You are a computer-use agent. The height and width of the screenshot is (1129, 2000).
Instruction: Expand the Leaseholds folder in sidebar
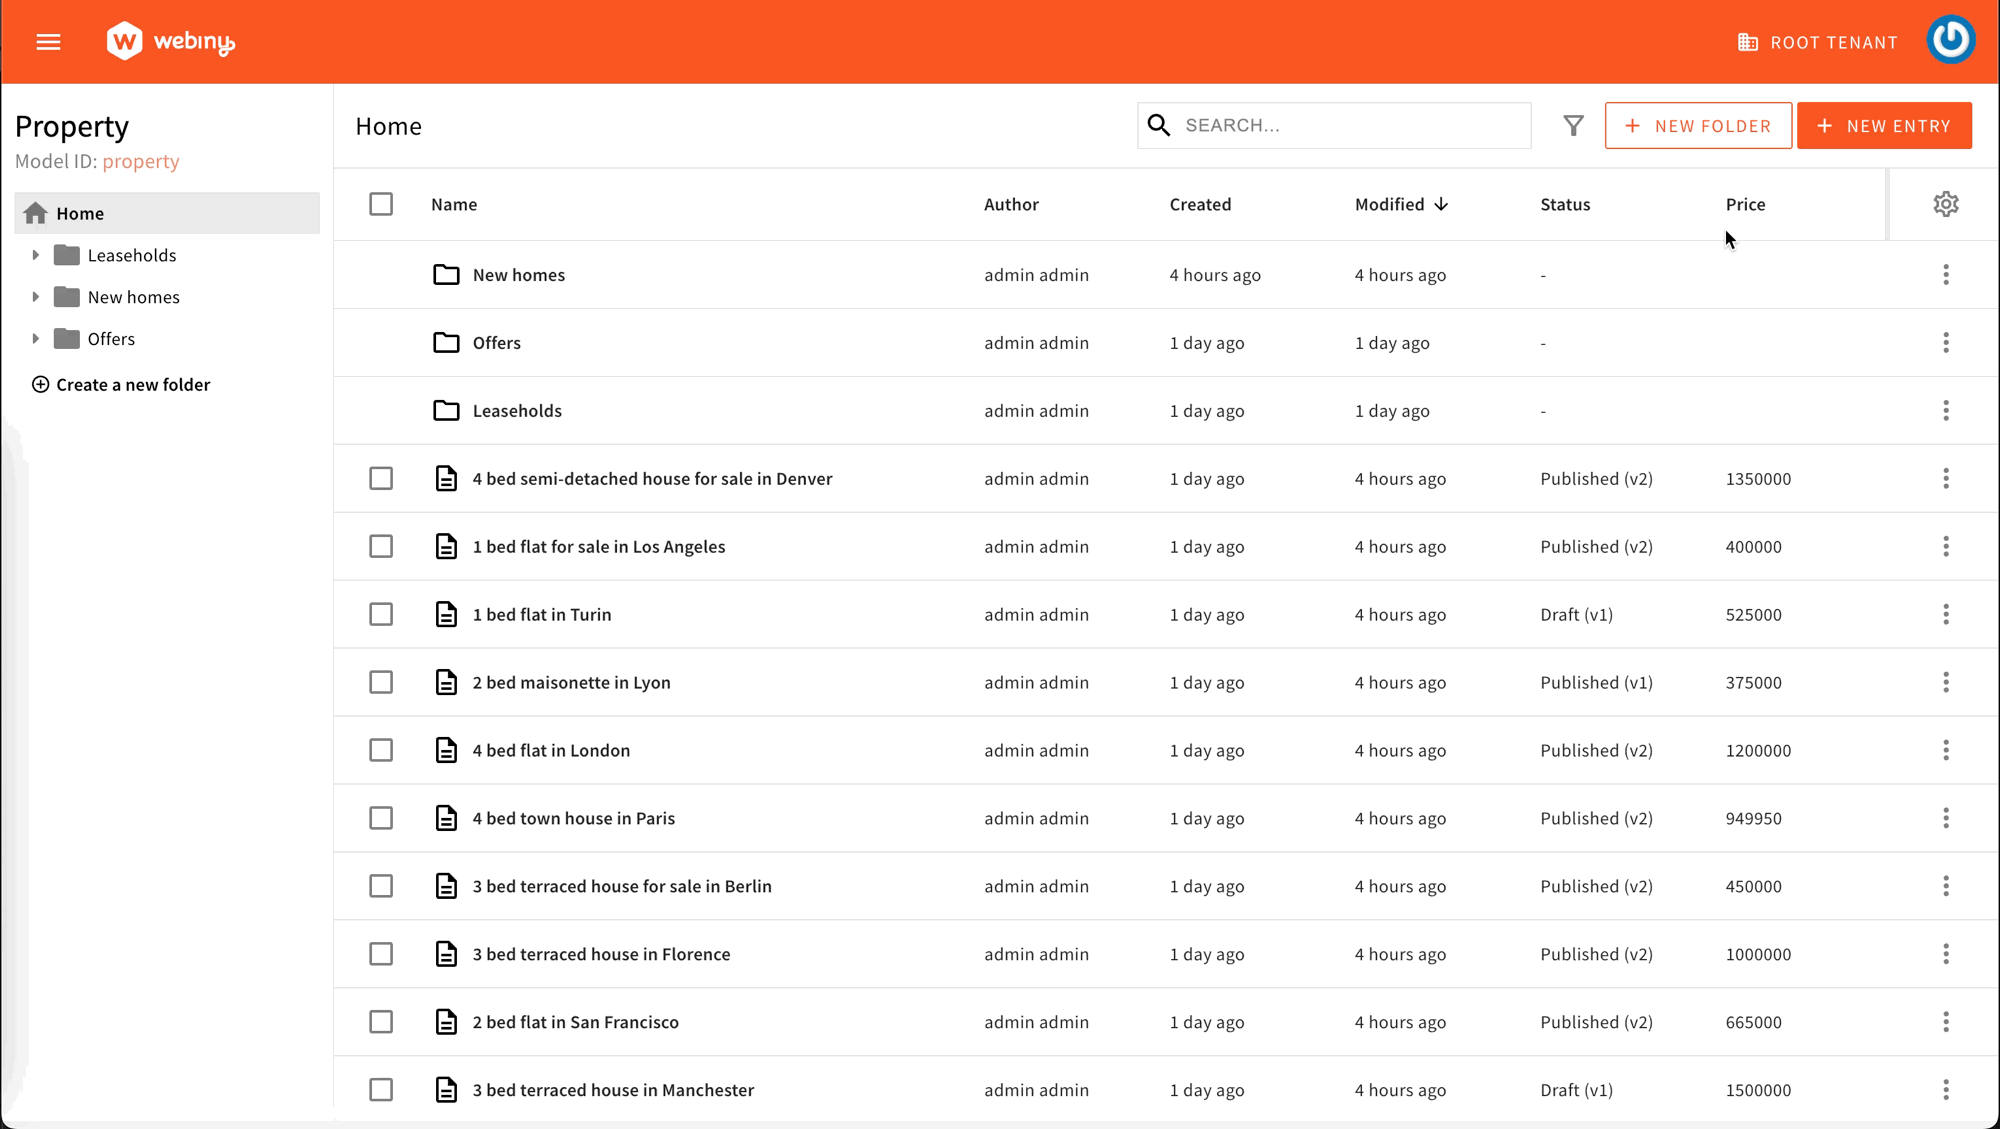pos(36,254)
